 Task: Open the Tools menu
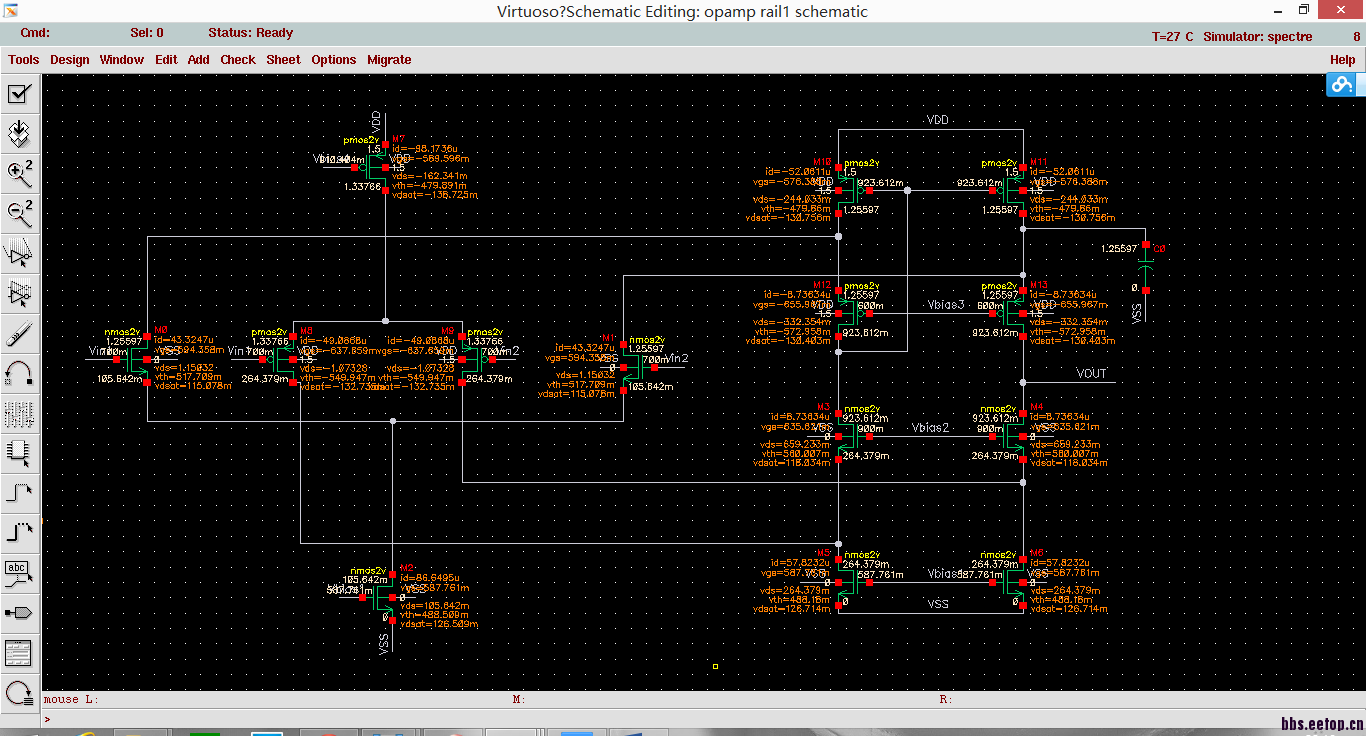24,60
